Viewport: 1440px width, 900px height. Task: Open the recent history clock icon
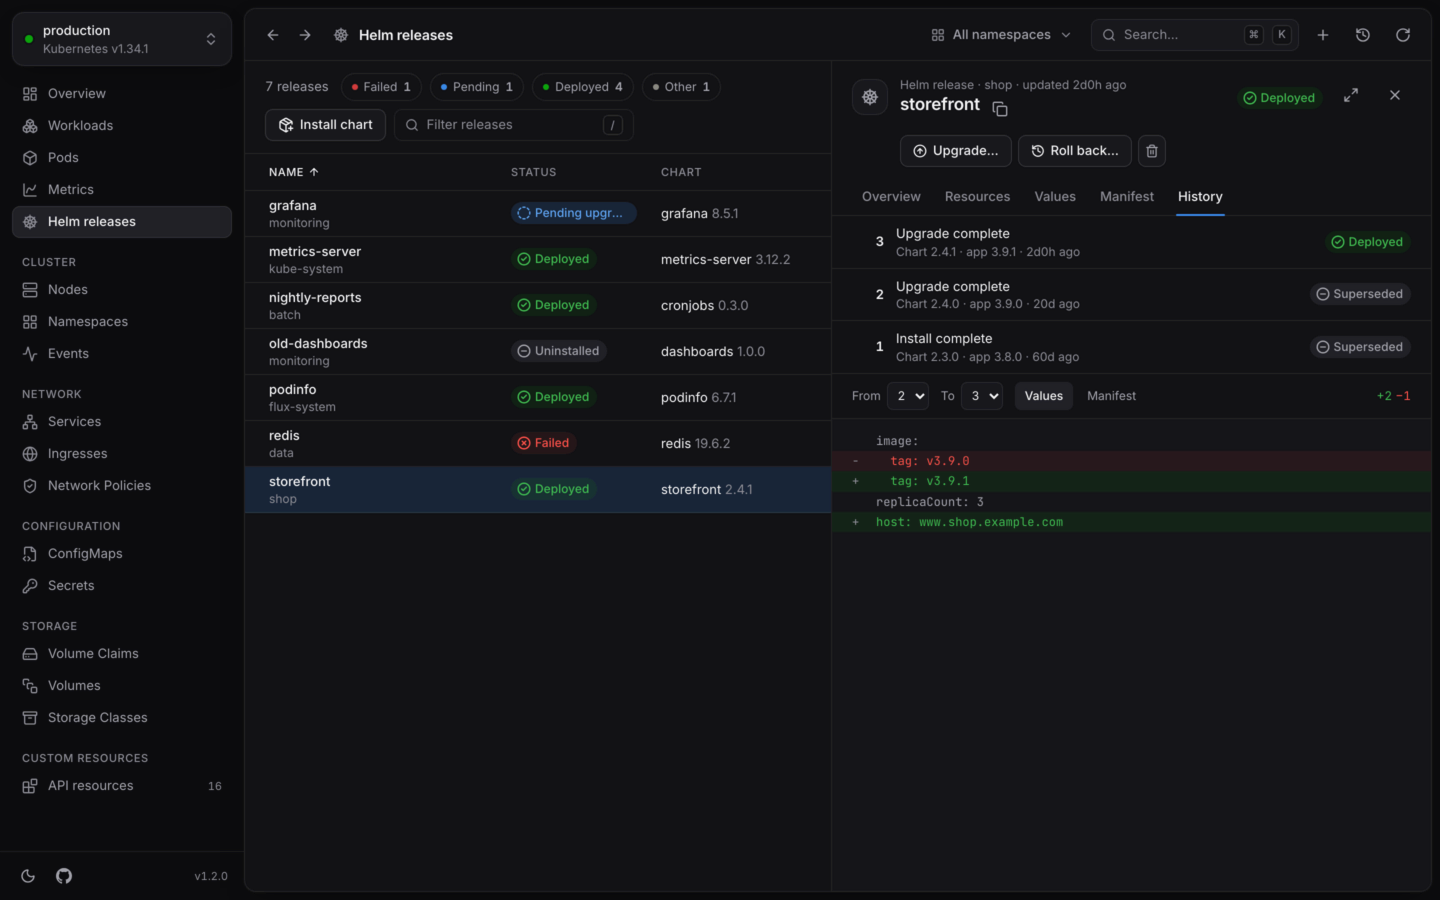pyautogui.click(x=1363, y=35)
